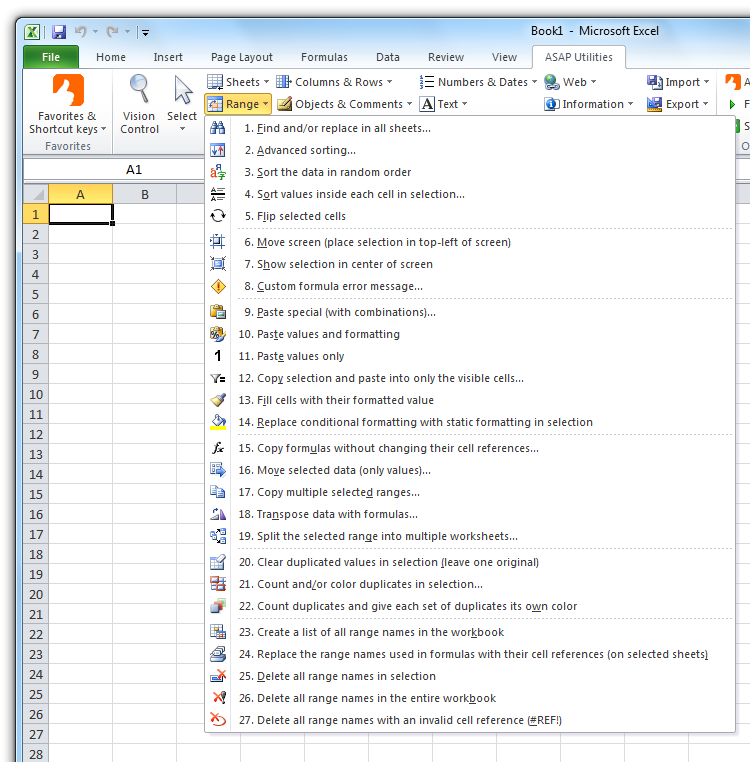The width and height of the screenshot is (750, 762).
Task: Choose Replace range names with cell references item
Action: tap(470, 654)
